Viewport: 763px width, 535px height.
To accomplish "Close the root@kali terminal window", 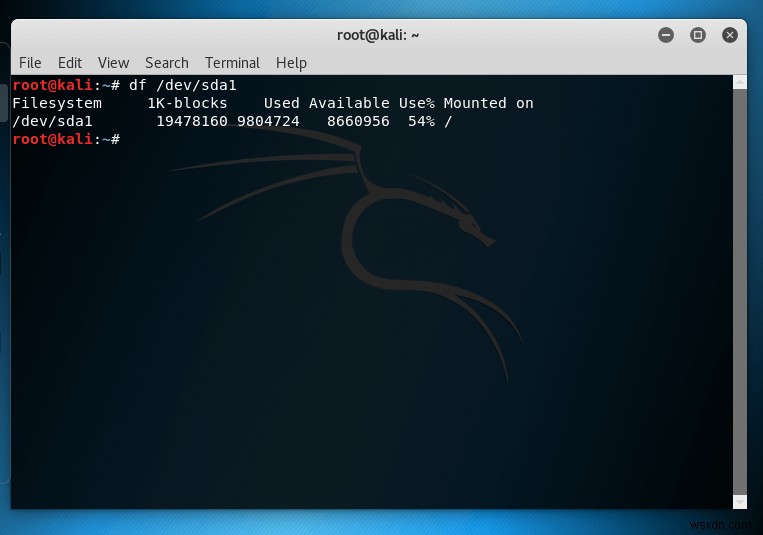I will click(x=729, y=35).
